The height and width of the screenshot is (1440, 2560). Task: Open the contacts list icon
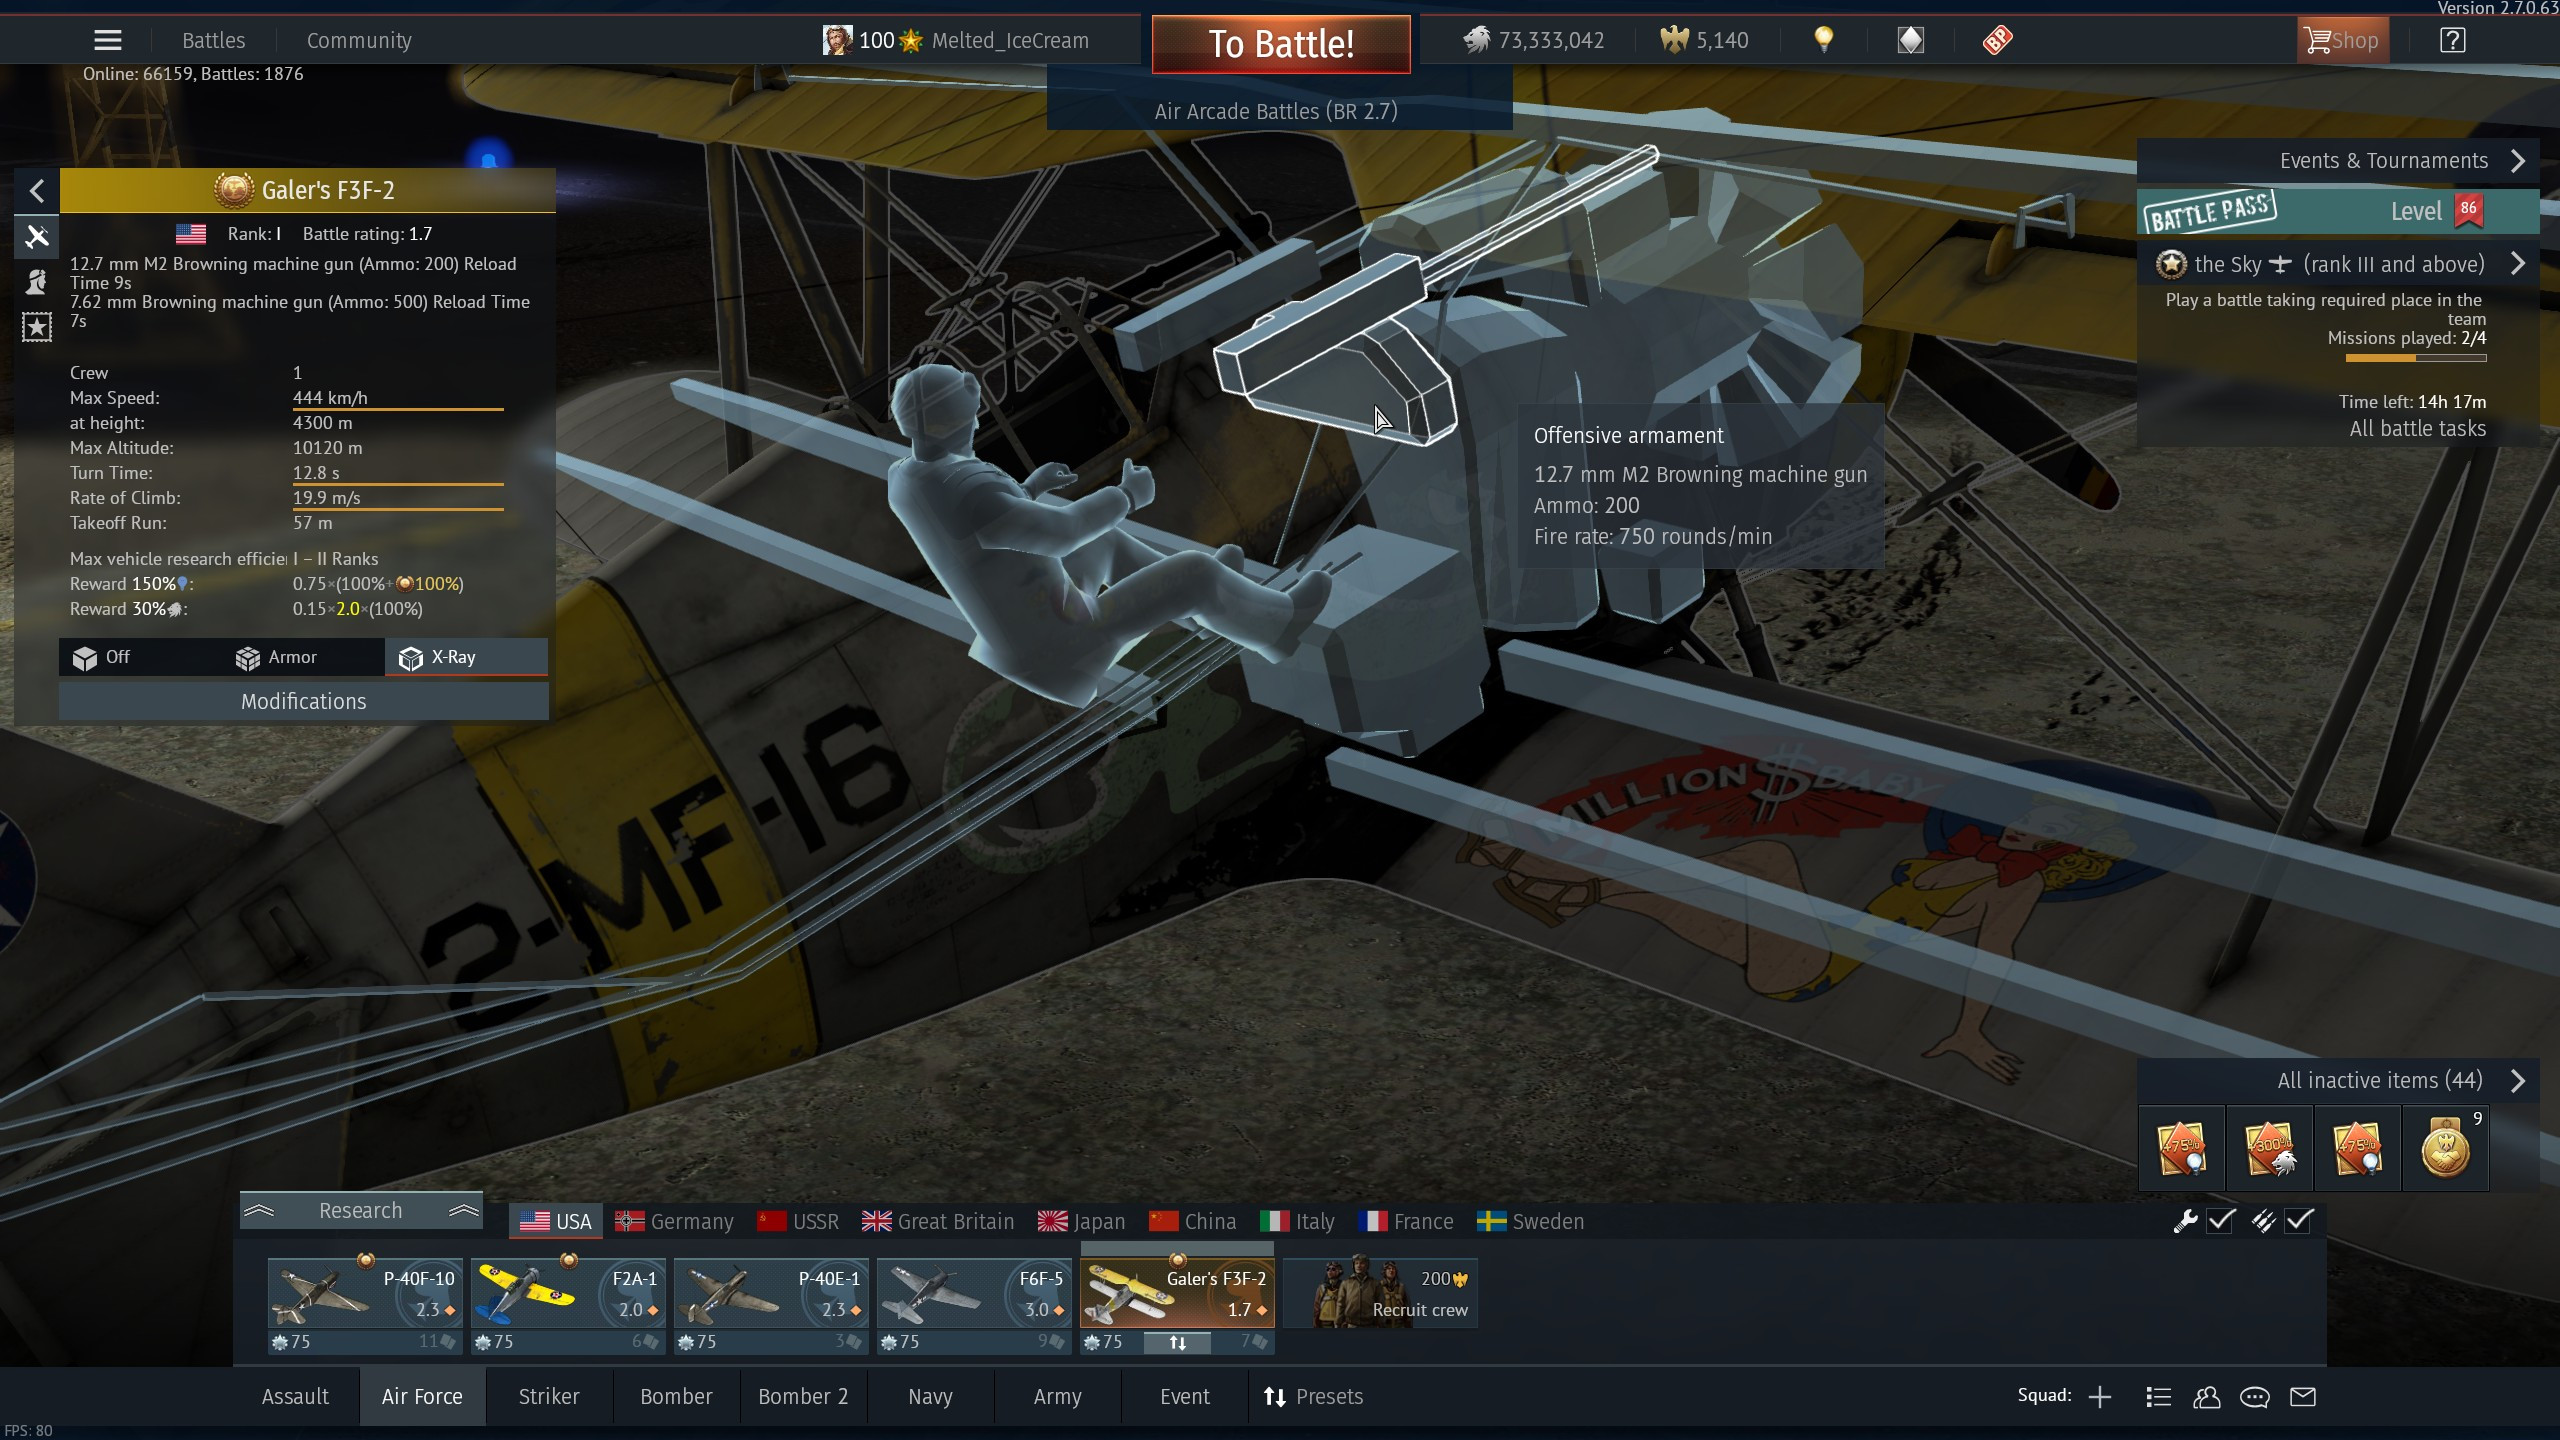(2158, 1397)
